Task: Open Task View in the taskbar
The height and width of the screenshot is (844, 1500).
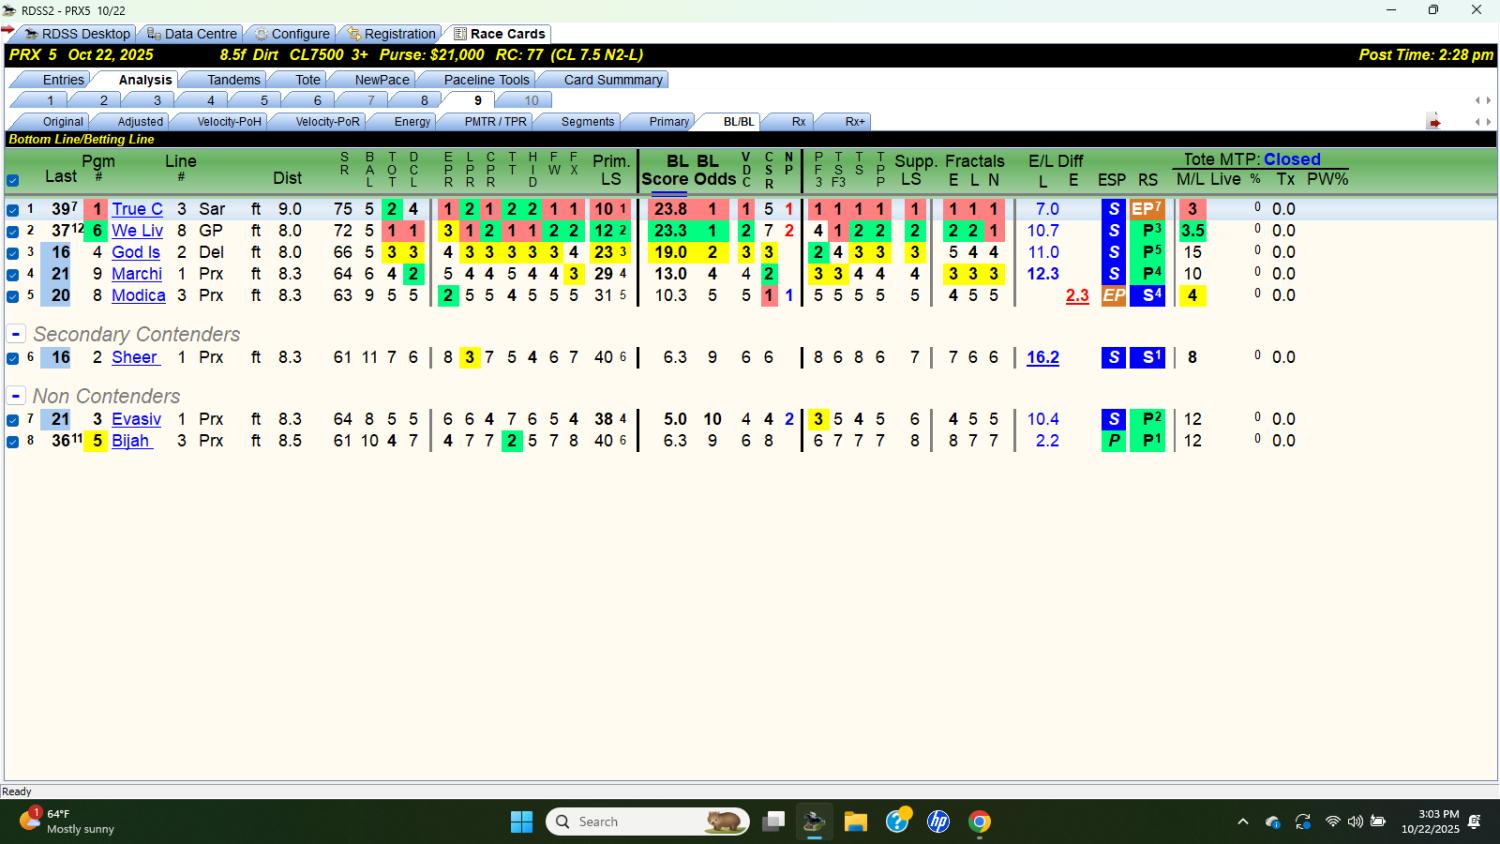Action: [773, 822]
